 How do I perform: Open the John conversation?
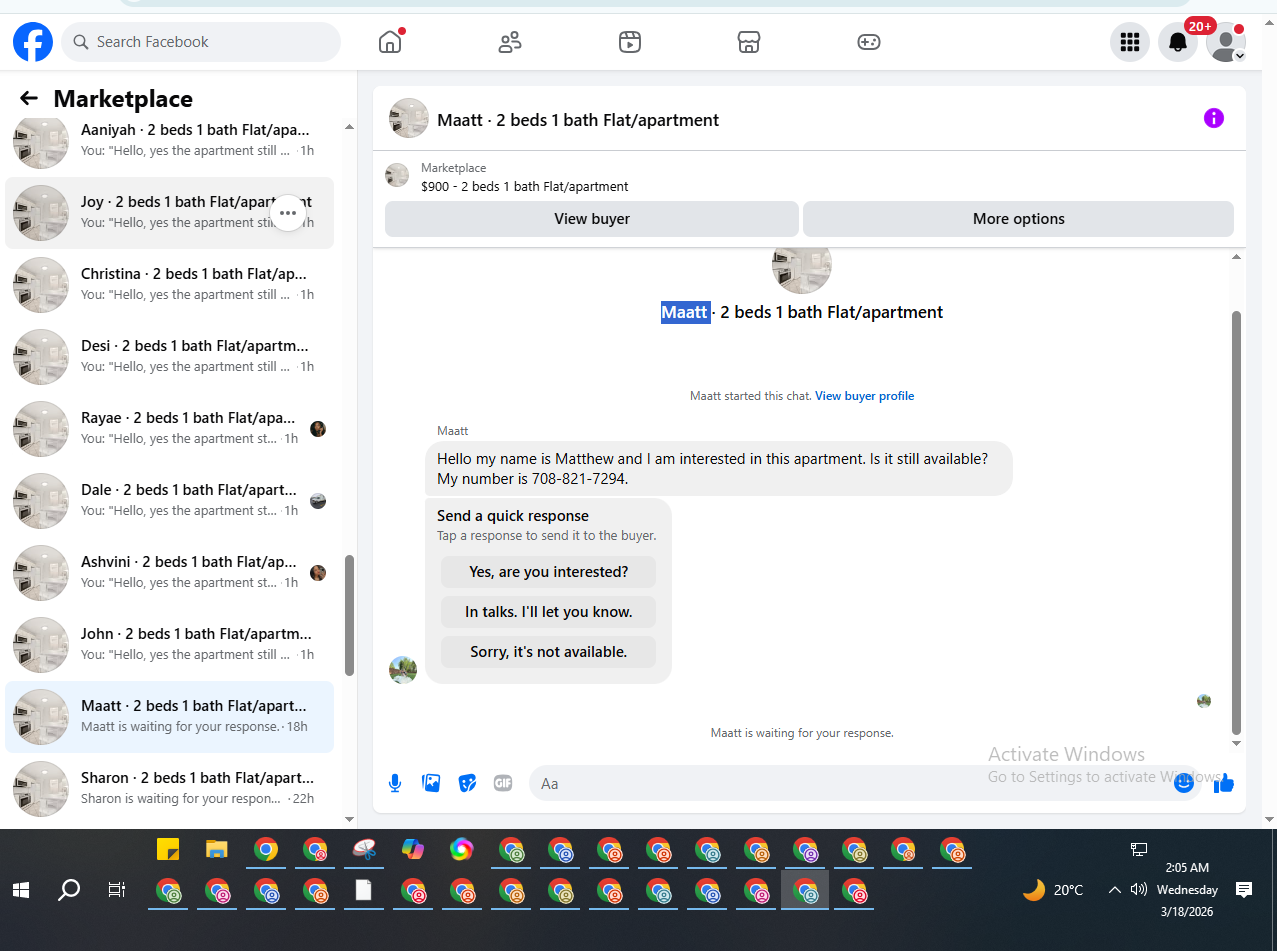[x=169, y=645]
